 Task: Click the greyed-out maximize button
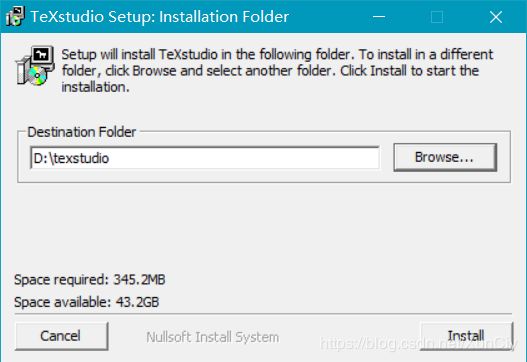[437, 16]
